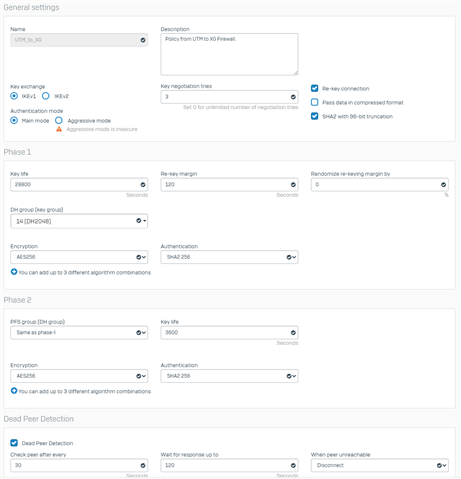
Task: Click the plus icon under Phase 1 Encryption
Action: (14, 272)
